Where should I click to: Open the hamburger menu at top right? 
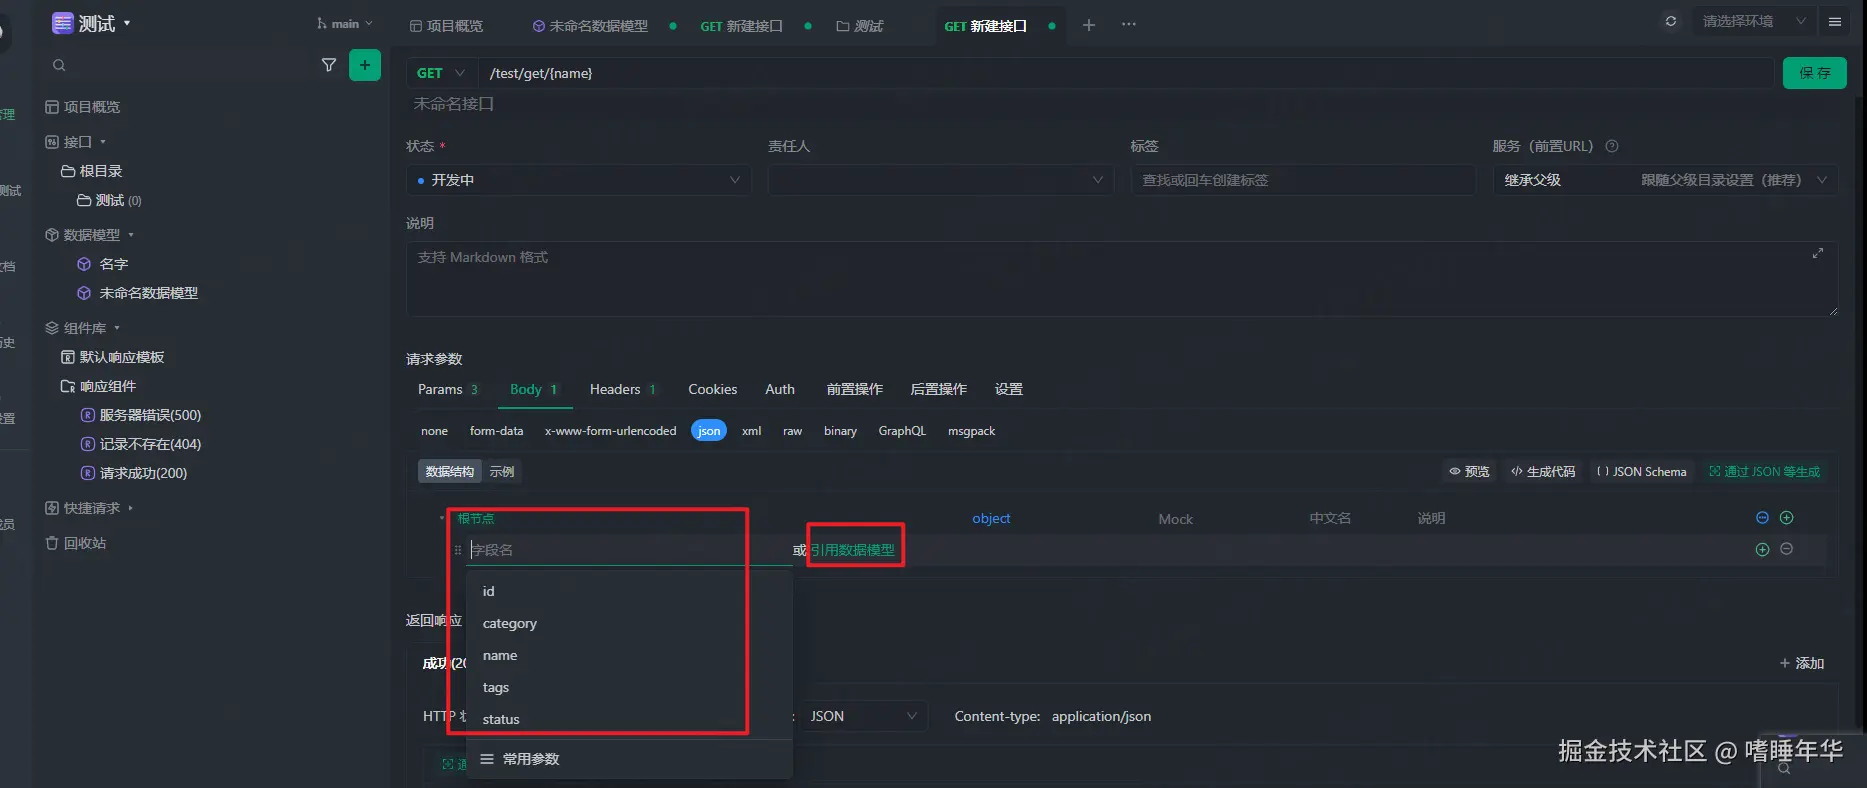[x=1835, y=21]
